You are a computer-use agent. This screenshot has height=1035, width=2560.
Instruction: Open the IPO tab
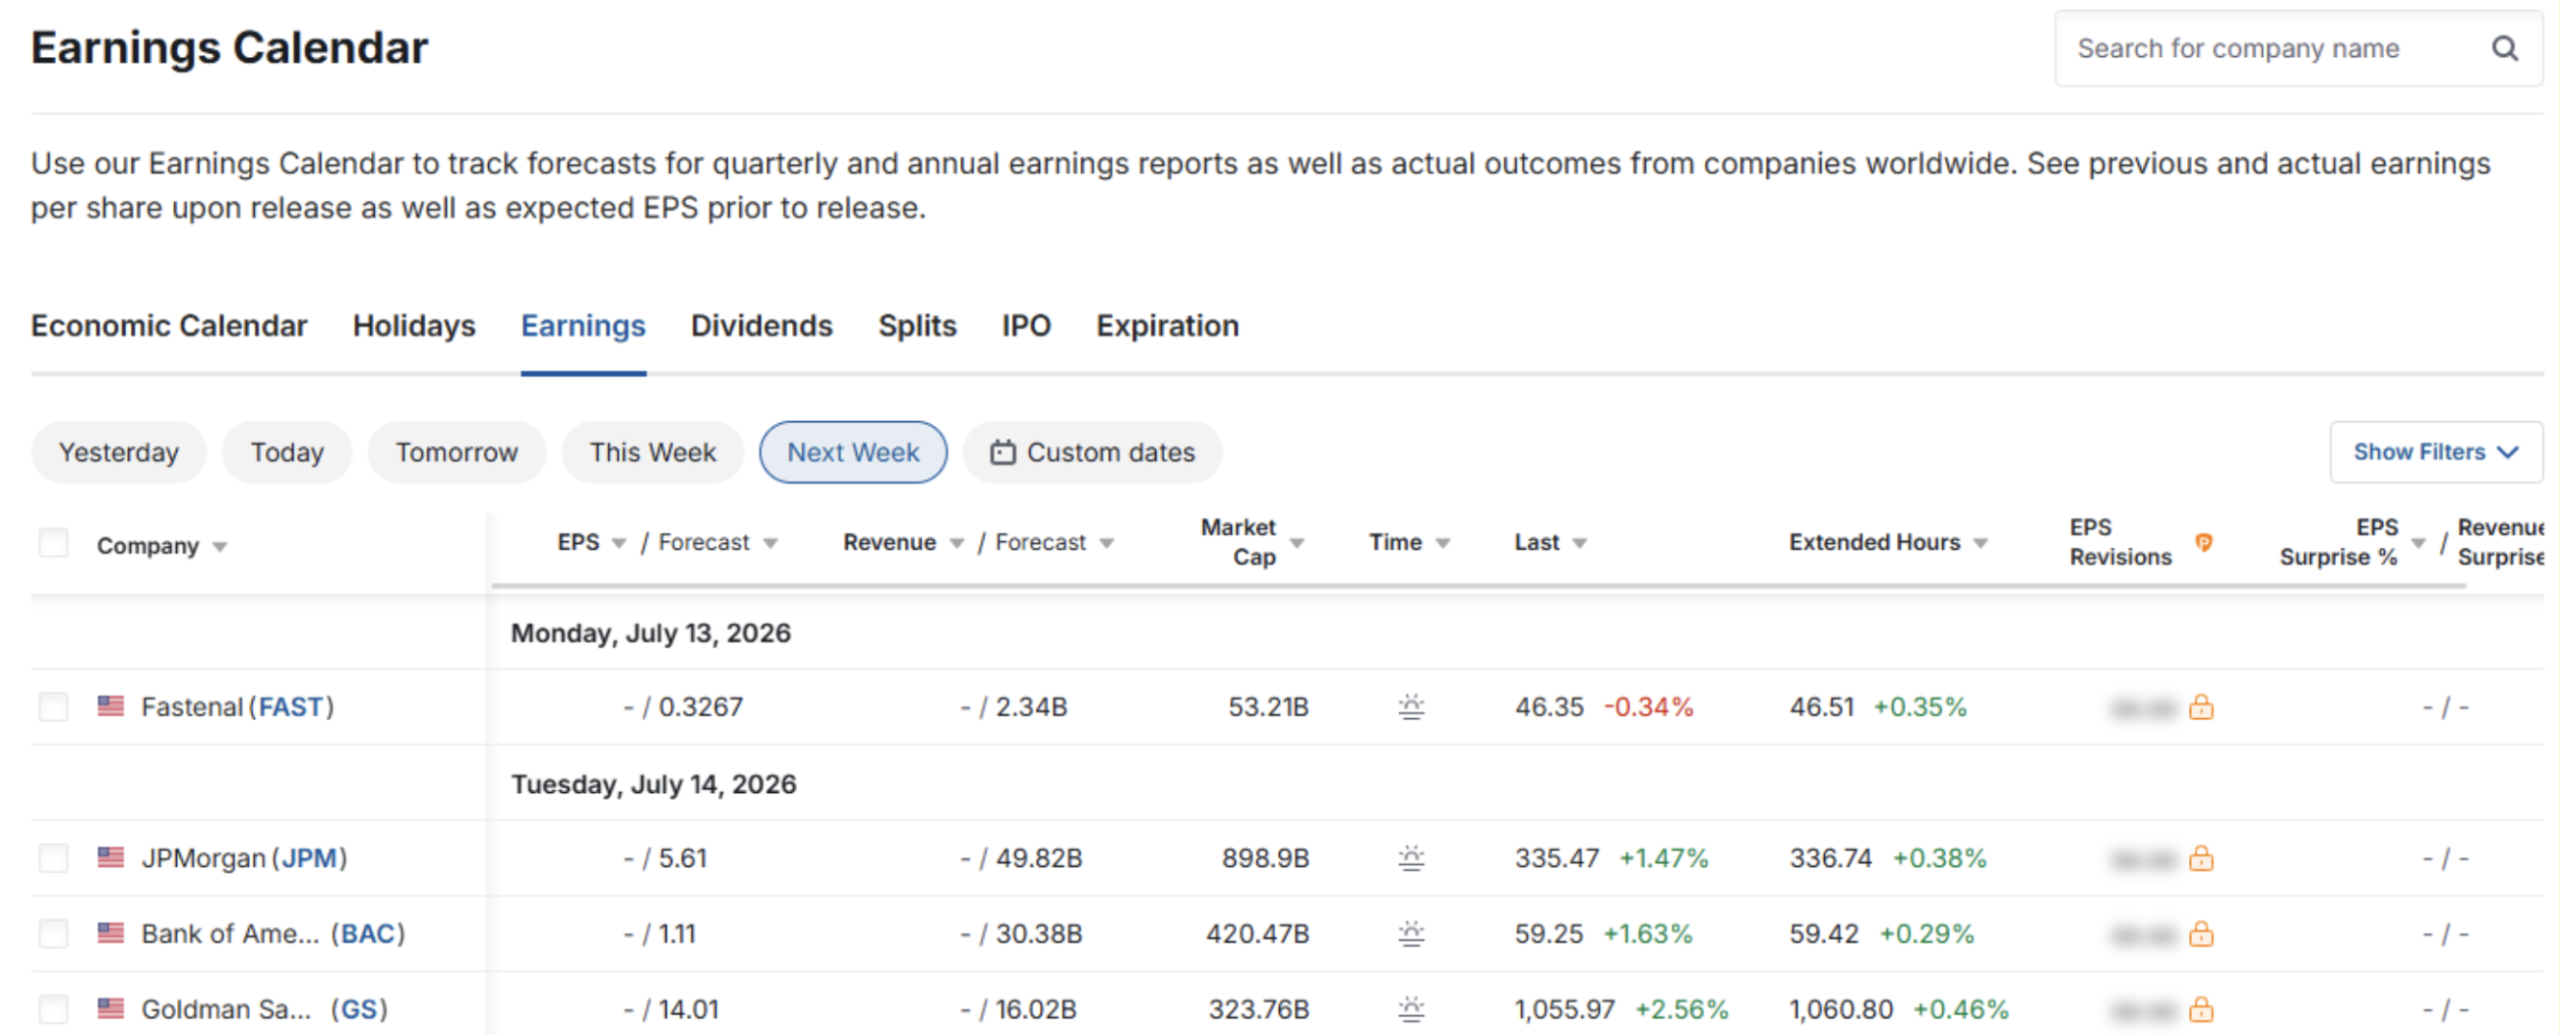(x=1026, y=326)
